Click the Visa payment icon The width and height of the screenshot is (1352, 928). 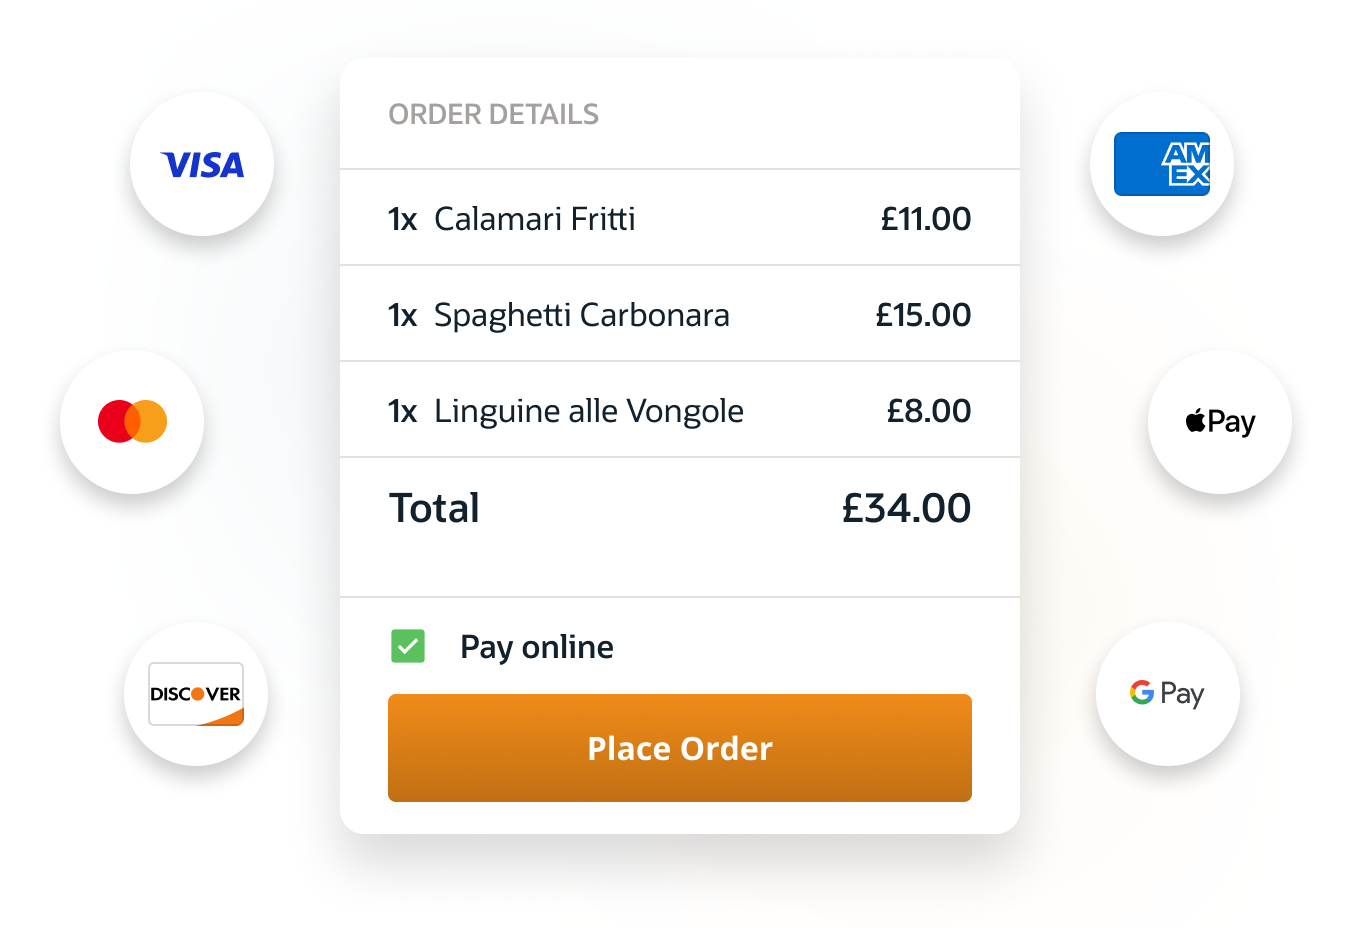[202, 165]
